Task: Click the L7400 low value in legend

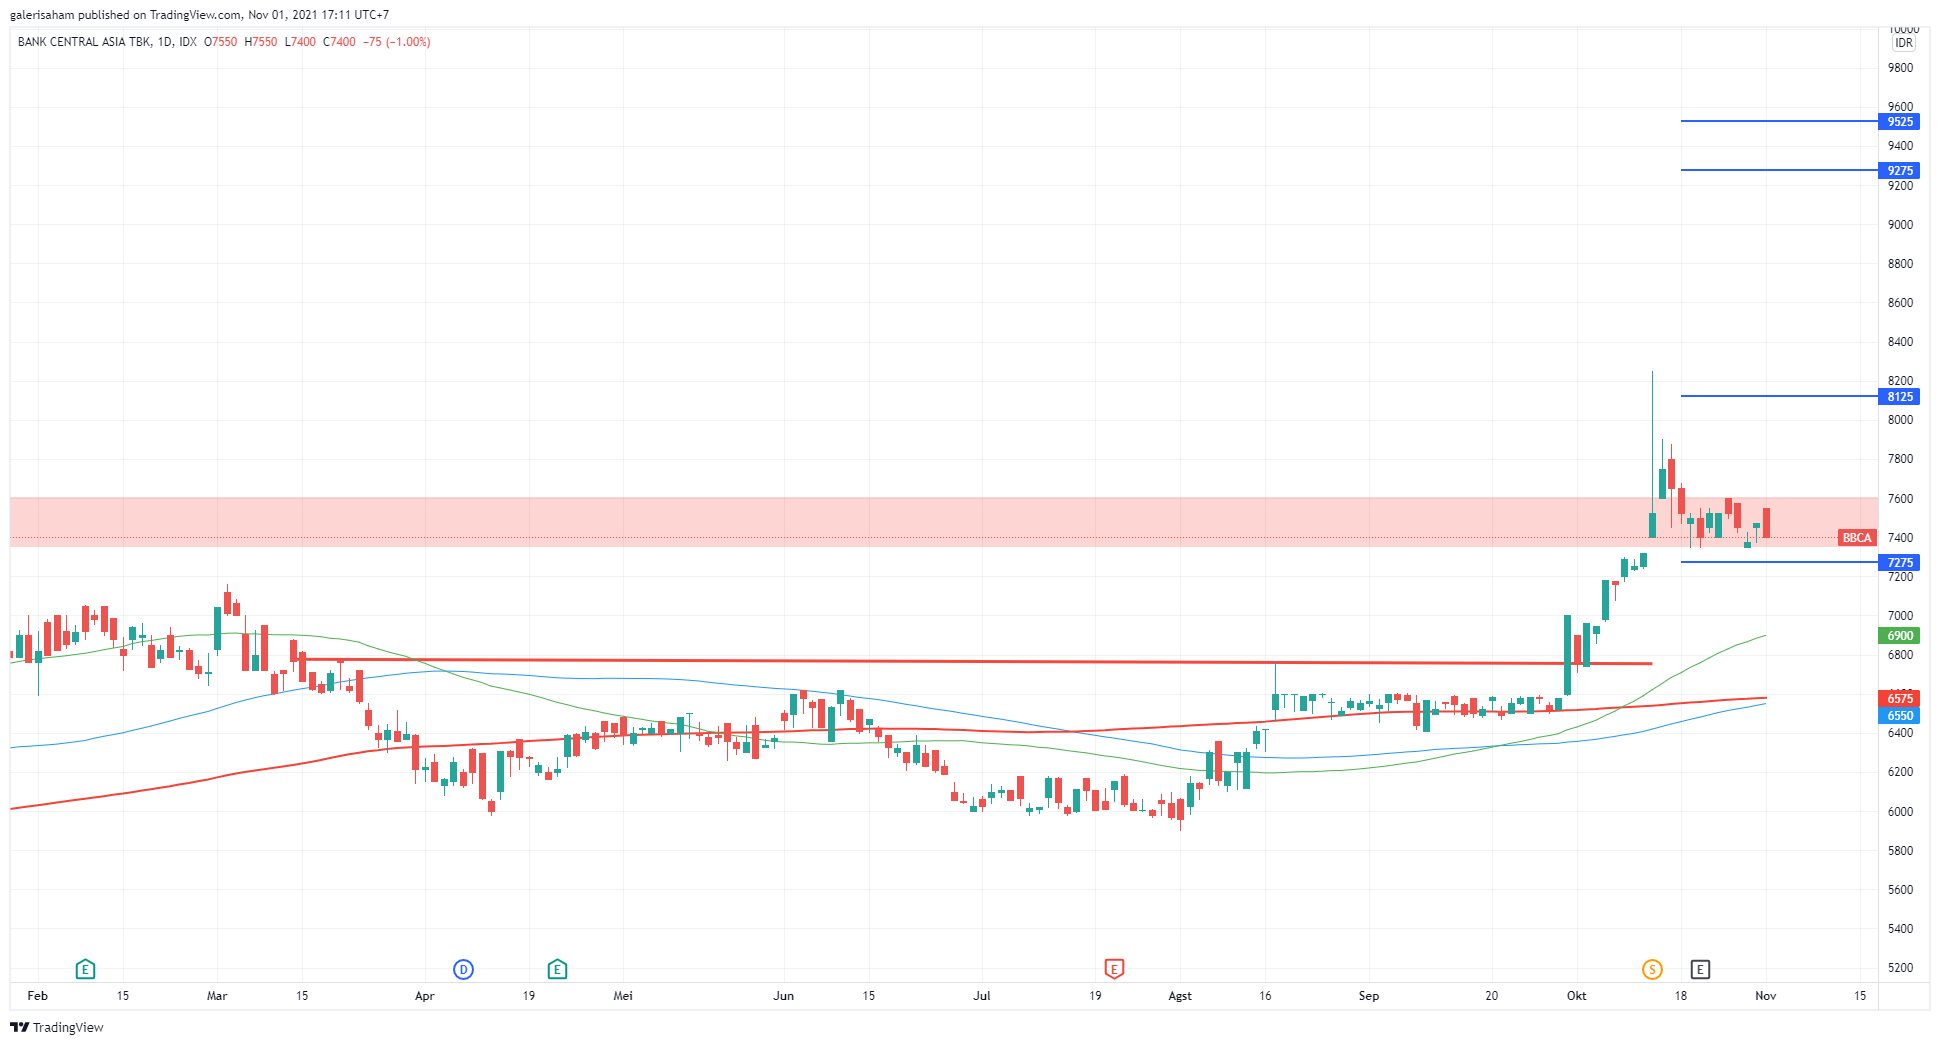Action: [x=300, y=42]
